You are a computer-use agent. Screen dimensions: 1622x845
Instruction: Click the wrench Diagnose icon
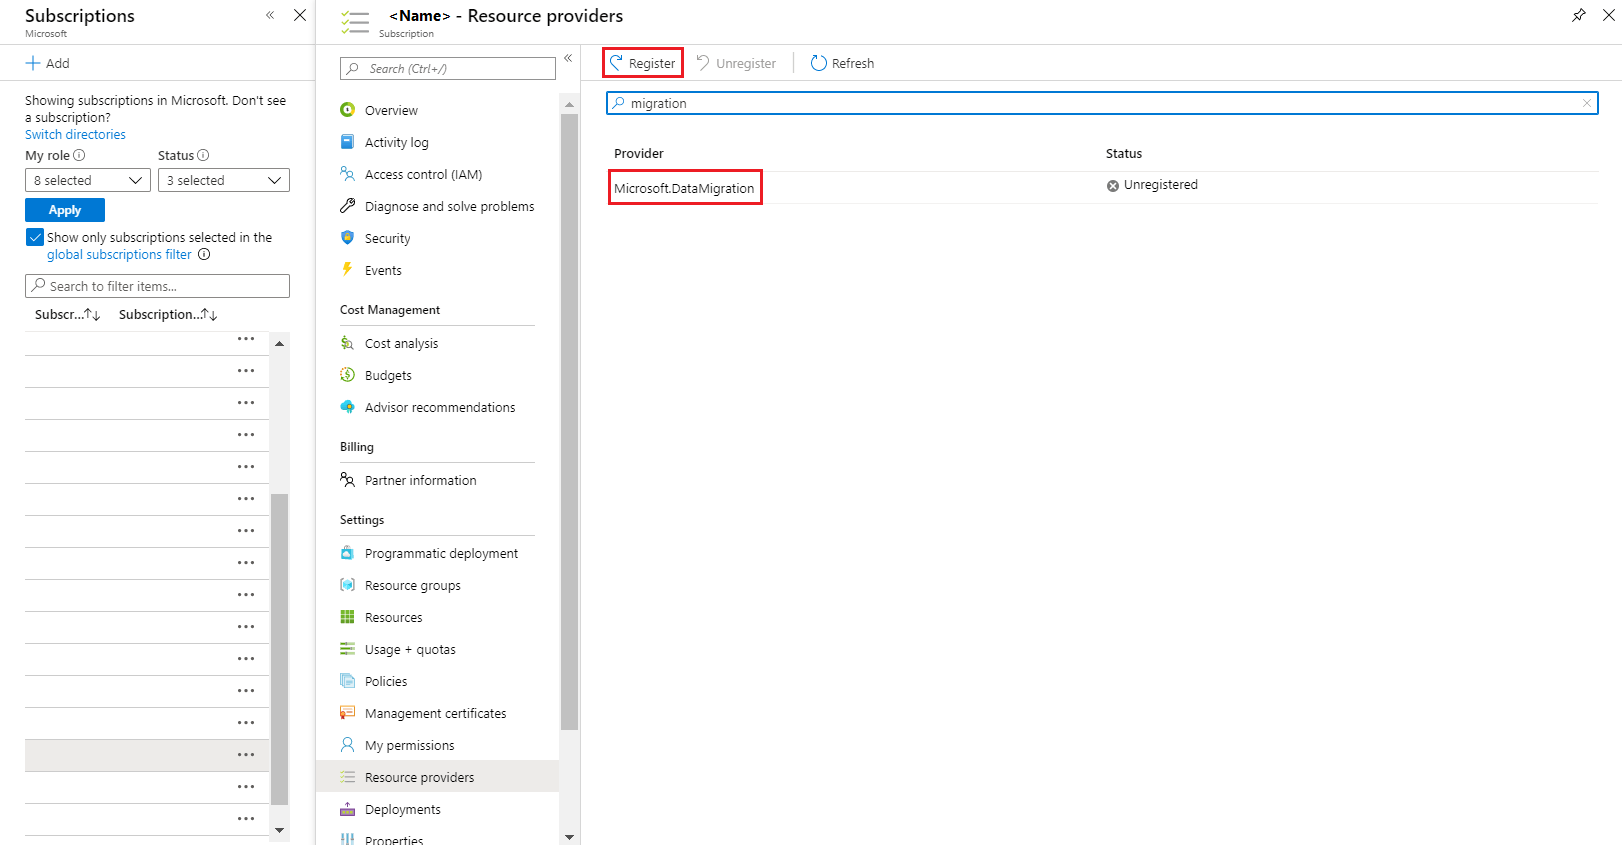pos(347,206)
